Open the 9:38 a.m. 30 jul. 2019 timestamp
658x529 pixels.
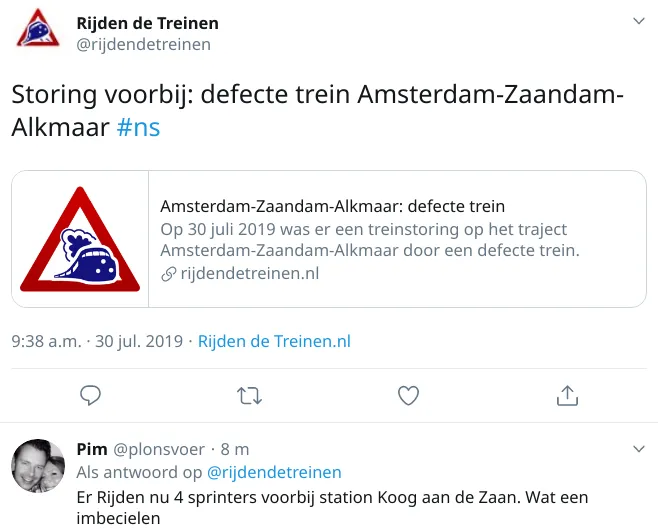(97, 341)
